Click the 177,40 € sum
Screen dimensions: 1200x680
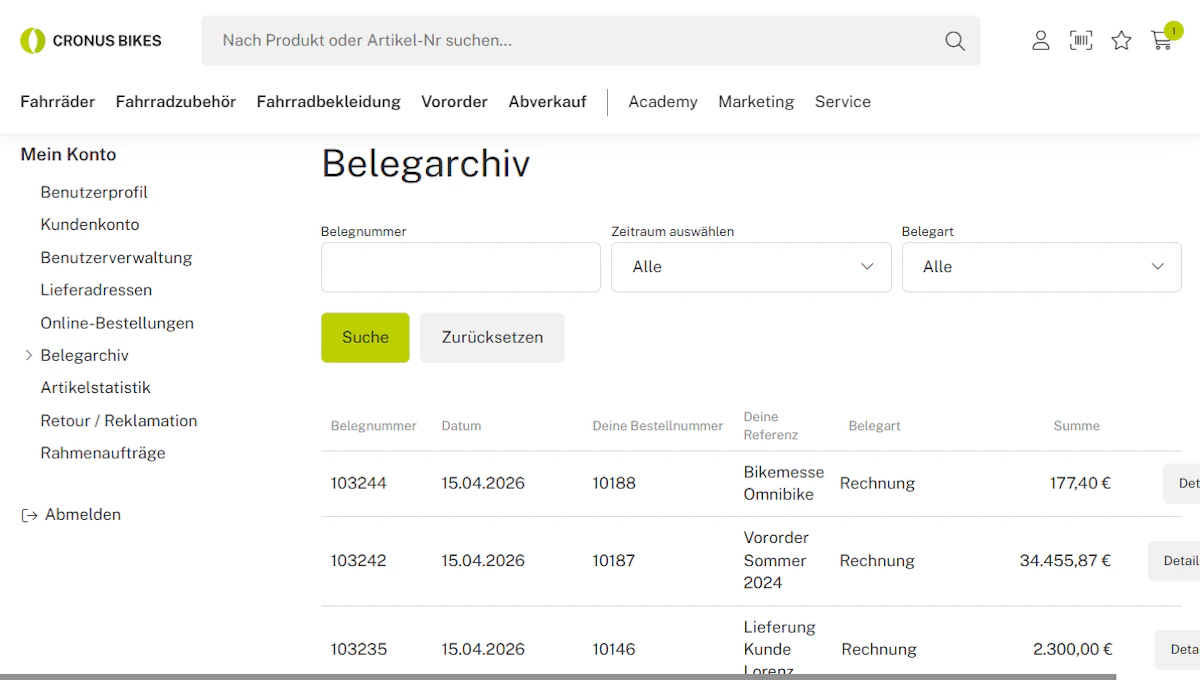click(x=1080, y=484)
